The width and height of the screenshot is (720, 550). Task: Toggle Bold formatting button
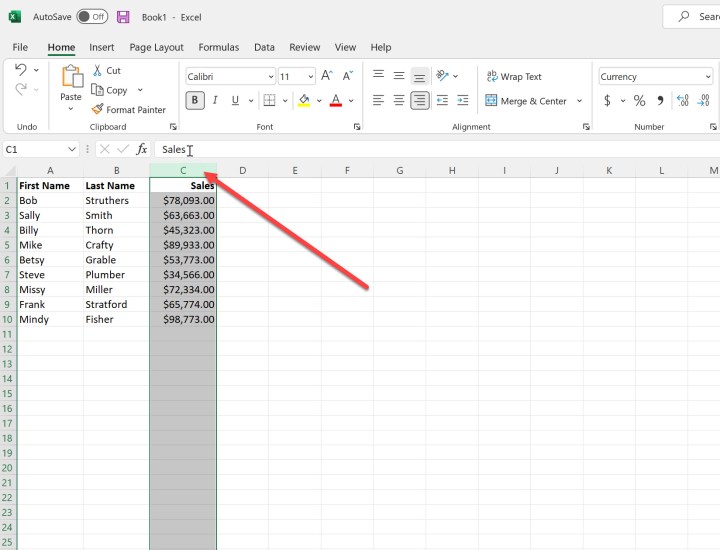[195, 101]
